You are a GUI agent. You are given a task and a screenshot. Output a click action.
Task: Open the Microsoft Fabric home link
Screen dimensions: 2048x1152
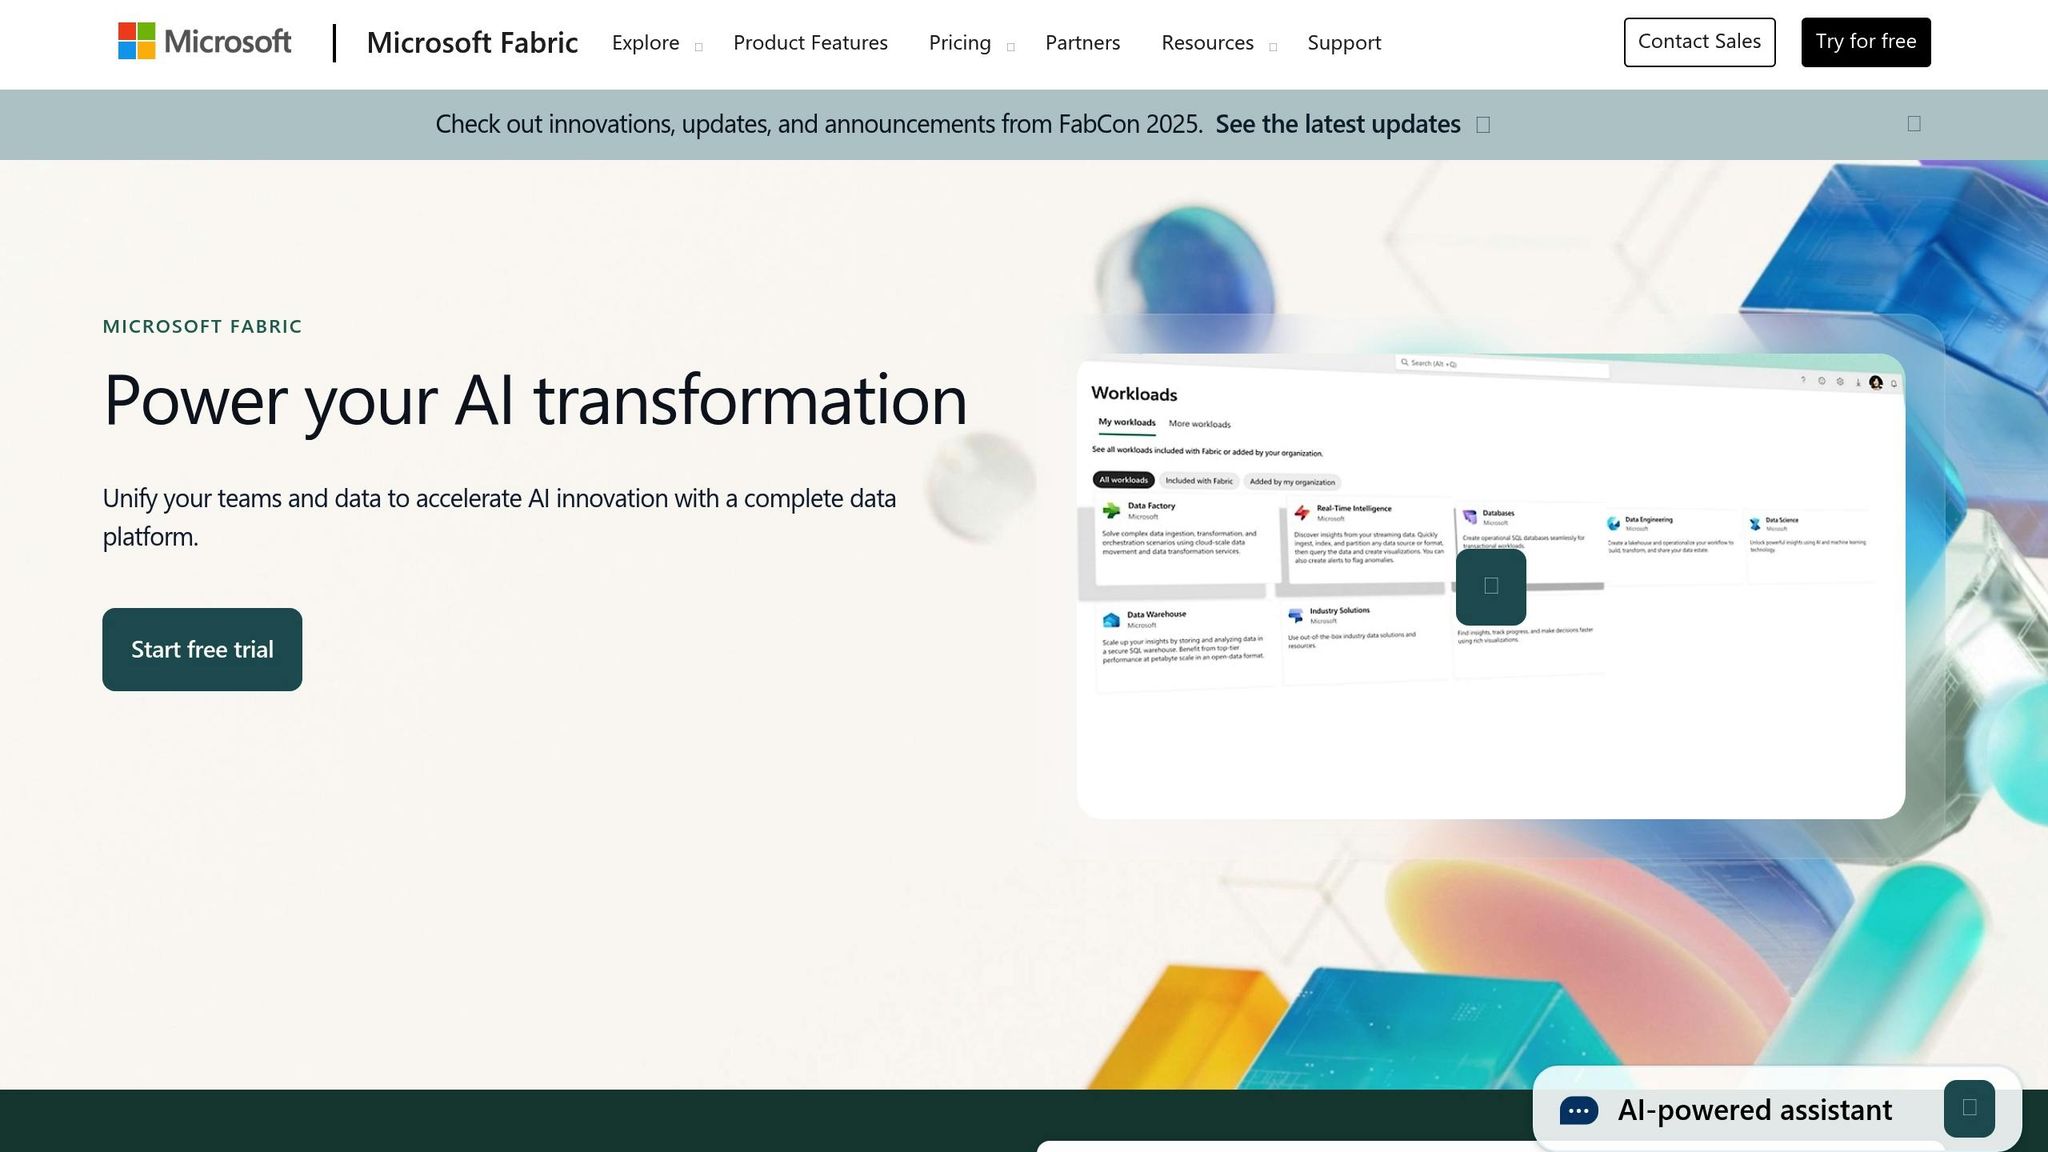click(x=472, y=42)
